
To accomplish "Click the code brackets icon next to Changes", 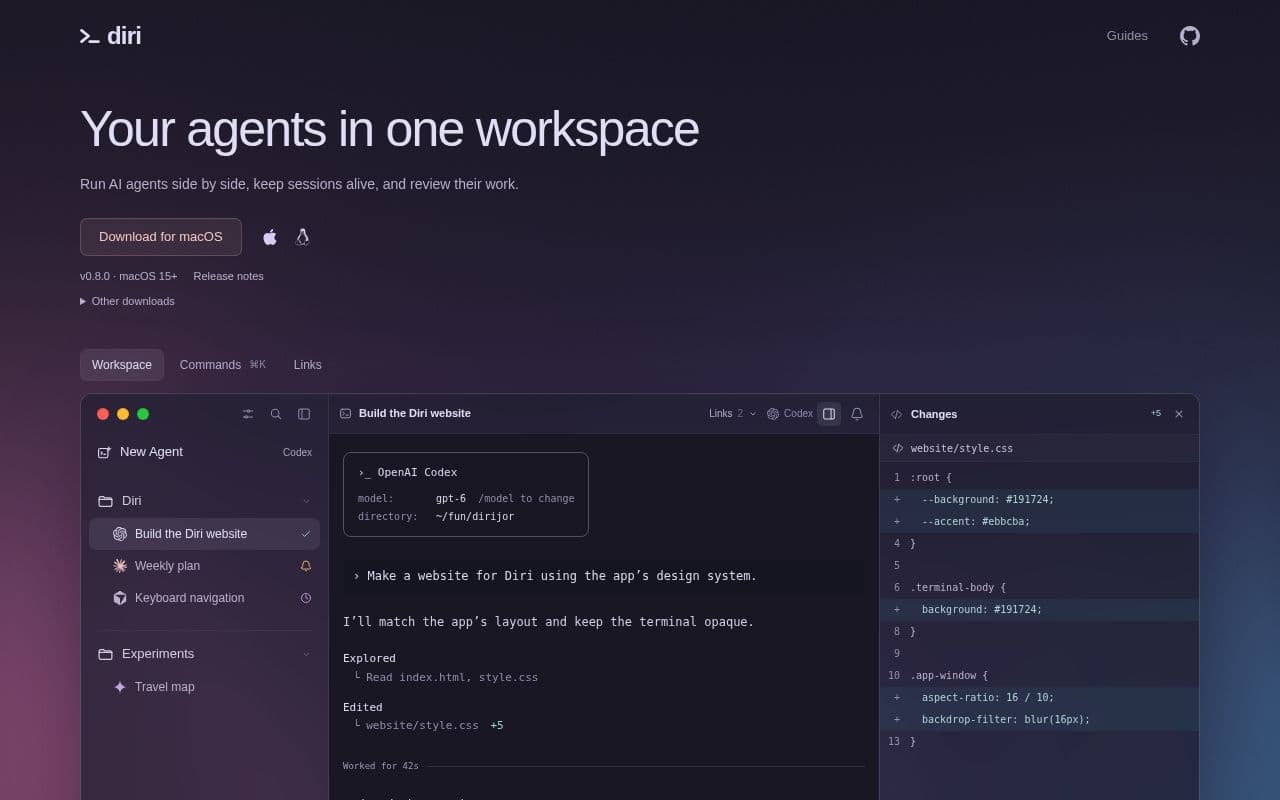I will [x=897, y=414].
